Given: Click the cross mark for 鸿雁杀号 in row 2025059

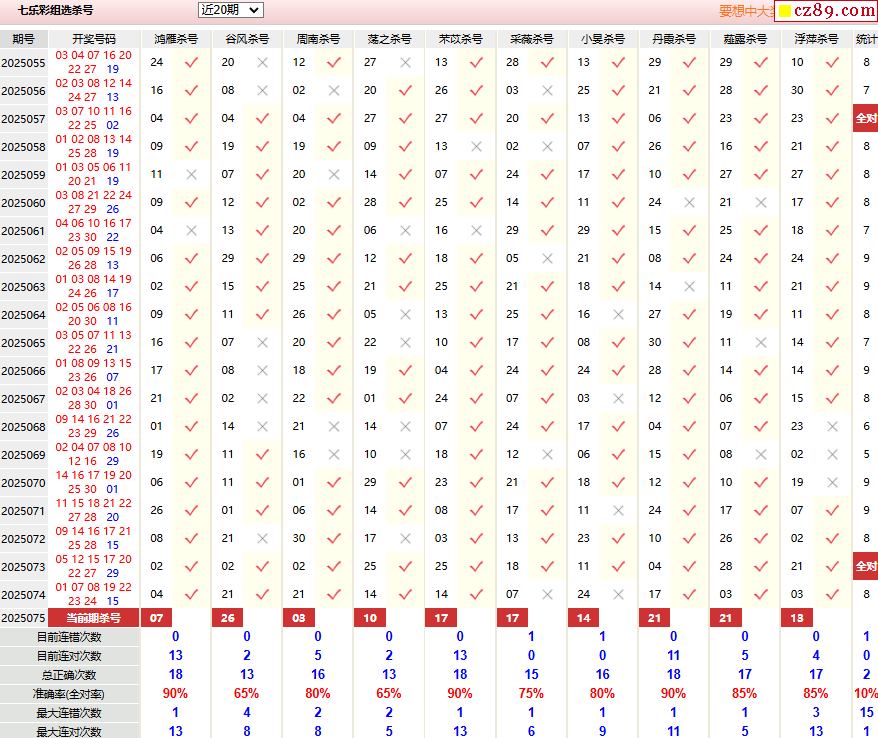Looking at the screenshot, I should (192, 174).
